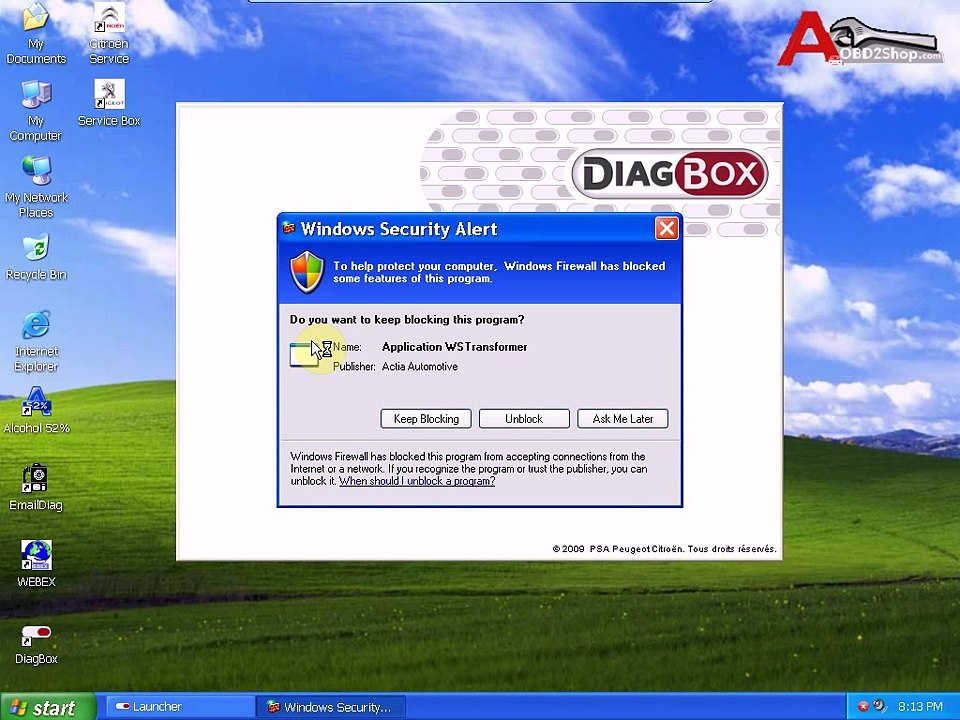Viewport: 960px width, 720px height.
Task: Click the 8:13 PM clock
Action: [920, 707]
